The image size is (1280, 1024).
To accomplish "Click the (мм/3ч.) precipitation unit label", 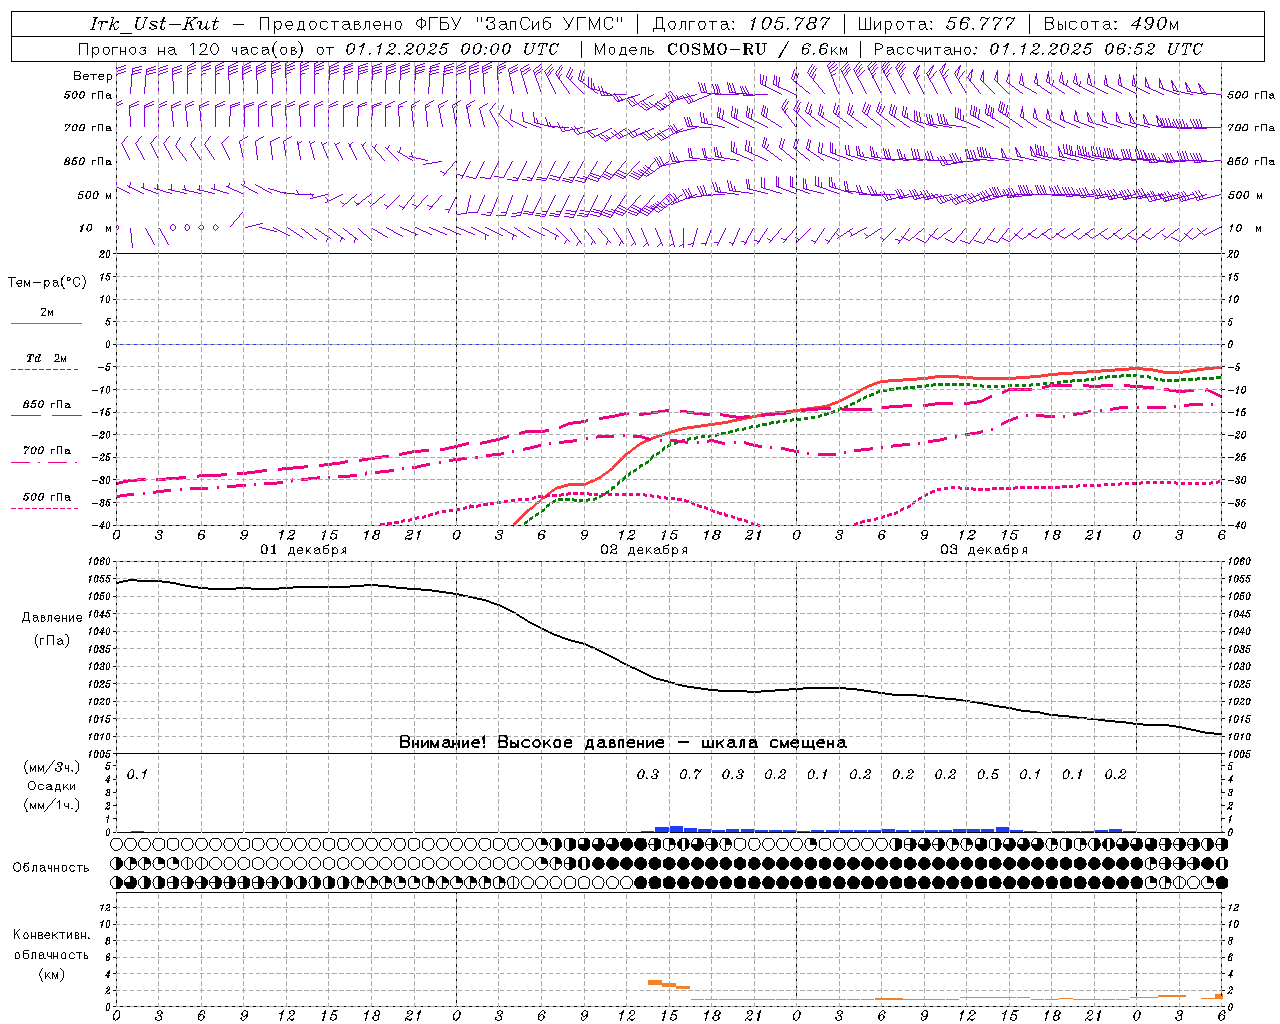I will pyautogui.click(x=50, y=767).
